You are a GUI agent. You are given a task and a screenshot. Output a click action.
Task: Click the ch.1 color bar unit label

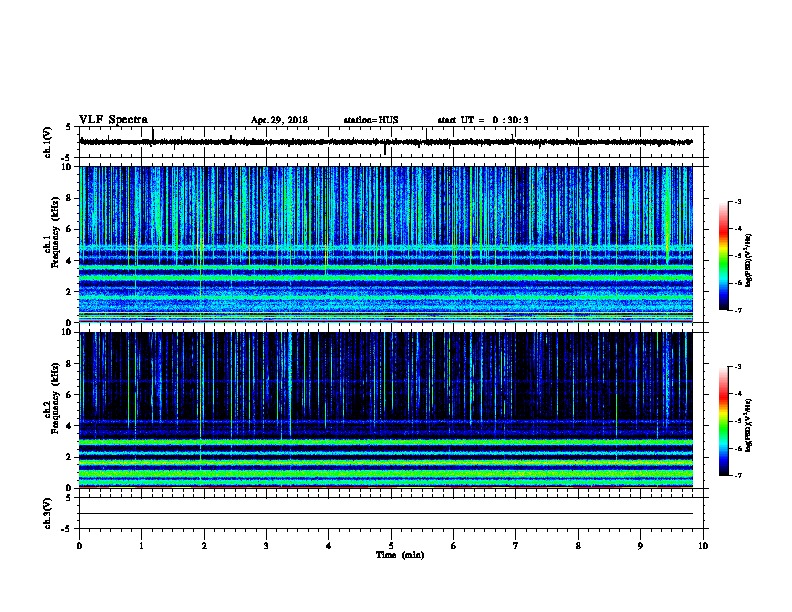(x=749, y=260)
